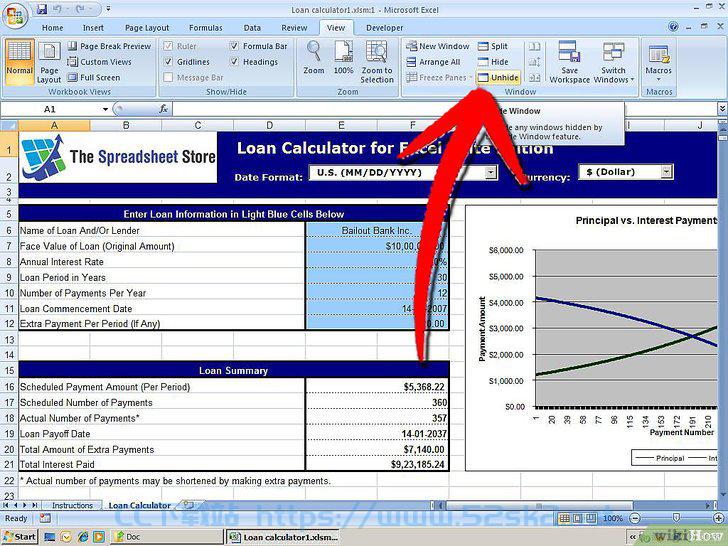Screen dimensions: 728x546
Task: Hide the current window
Action: 493,62
